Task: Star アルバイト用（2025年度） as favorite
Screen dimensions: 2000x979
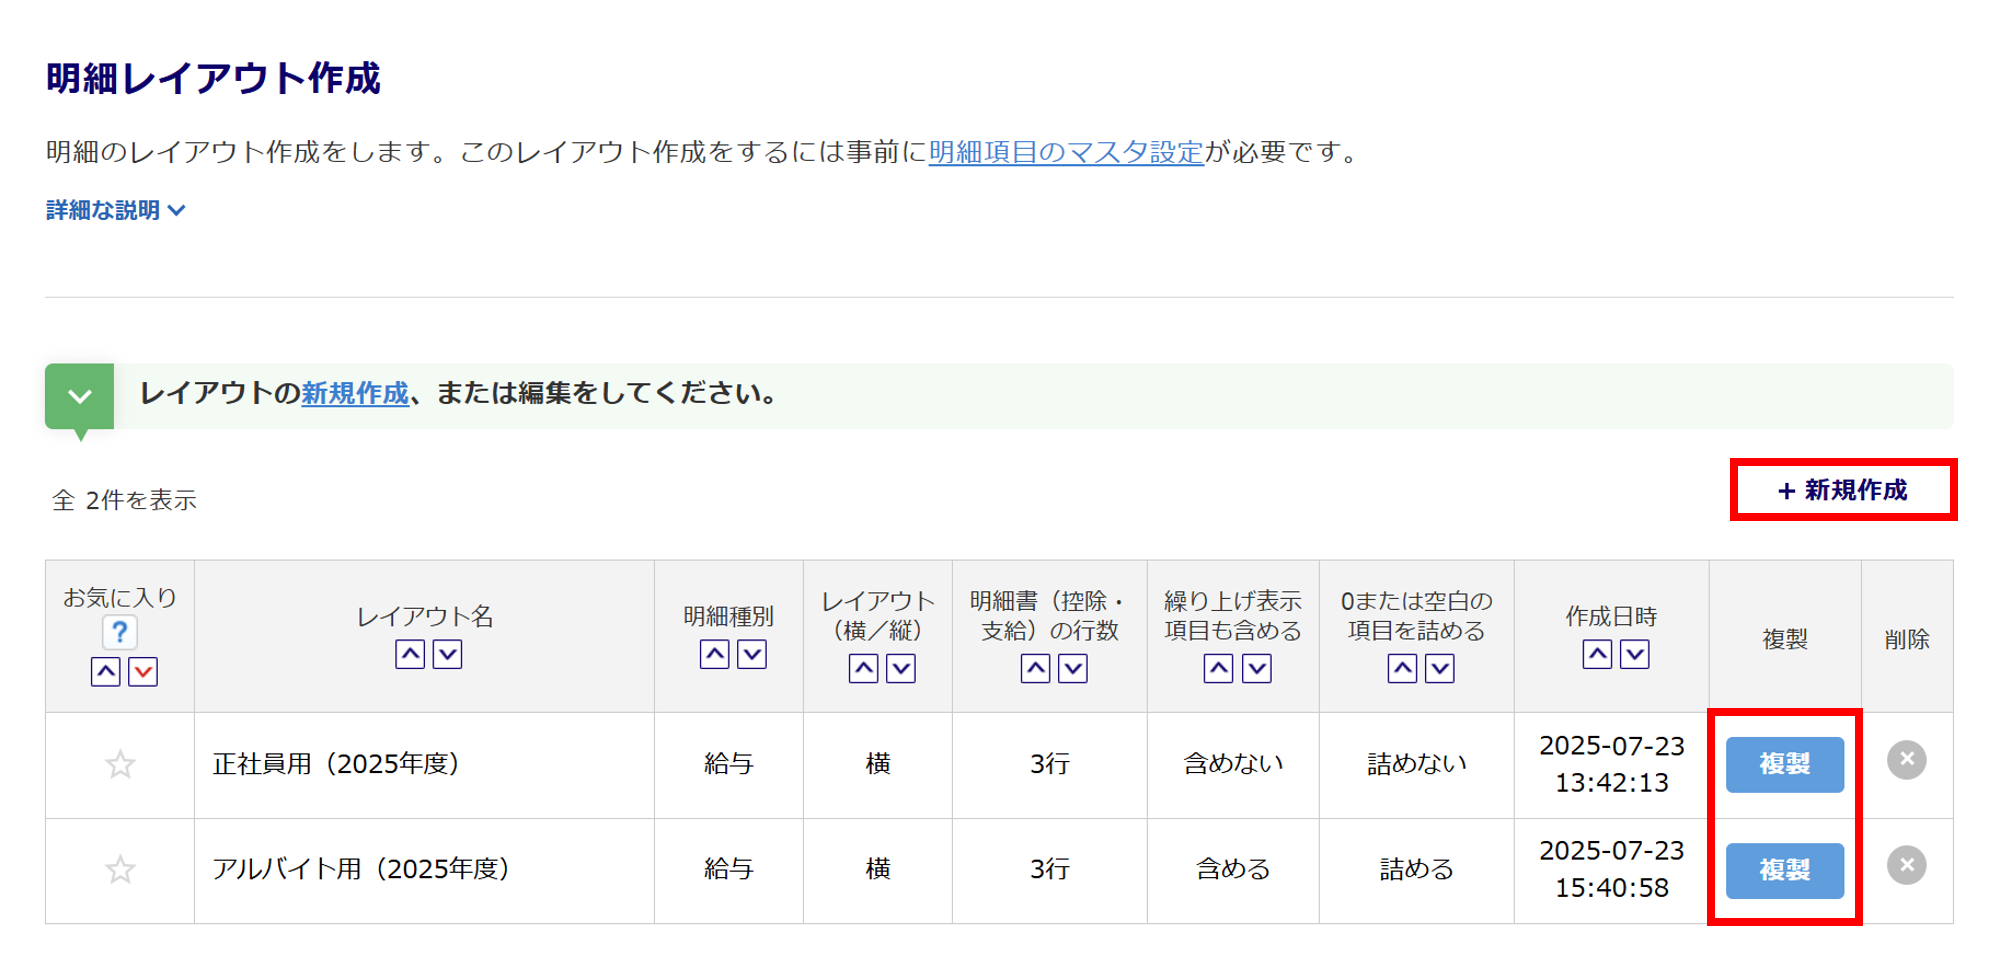Action: [120, 870]
